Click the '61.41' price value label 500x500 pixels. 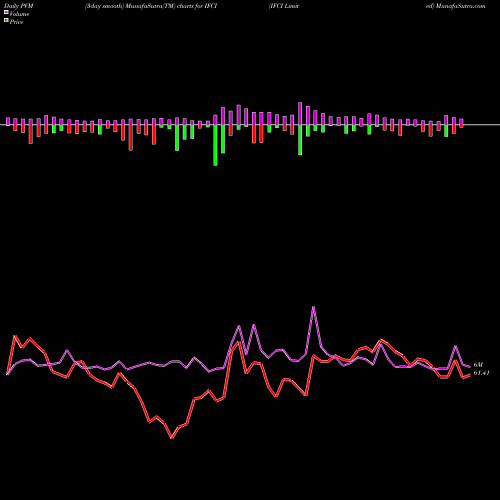tap(481, 373)
